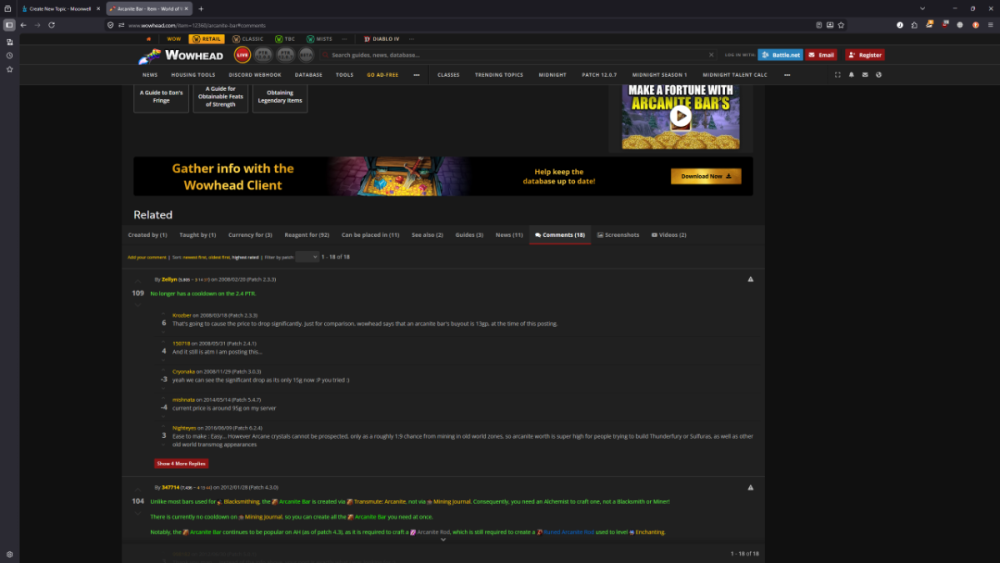The image size is (1000, 563).
Task: Expand more links after MISTS in top bar
Action: tap(344, 39)
